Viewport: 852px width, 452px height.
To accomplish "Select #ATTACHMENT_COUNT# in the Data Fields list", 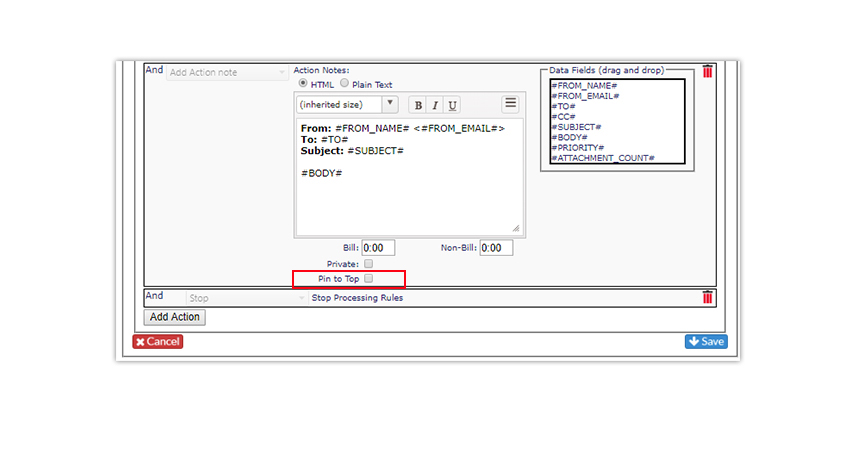I will [603, 158].
